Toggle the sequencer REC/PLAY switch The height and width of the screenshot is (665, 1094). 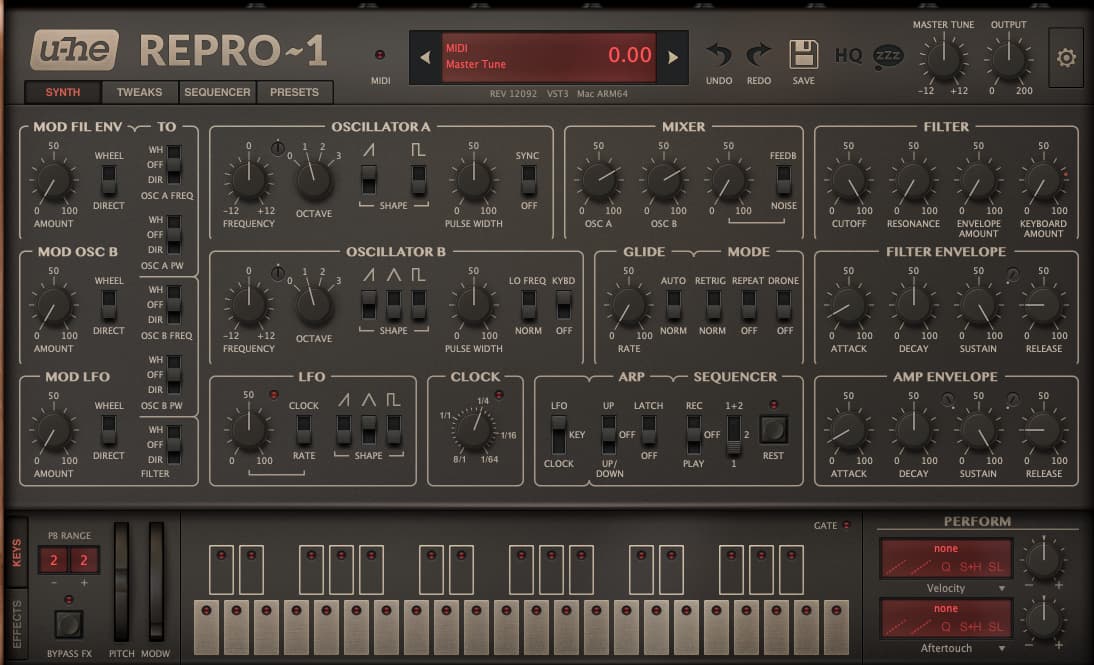(693, 434)
